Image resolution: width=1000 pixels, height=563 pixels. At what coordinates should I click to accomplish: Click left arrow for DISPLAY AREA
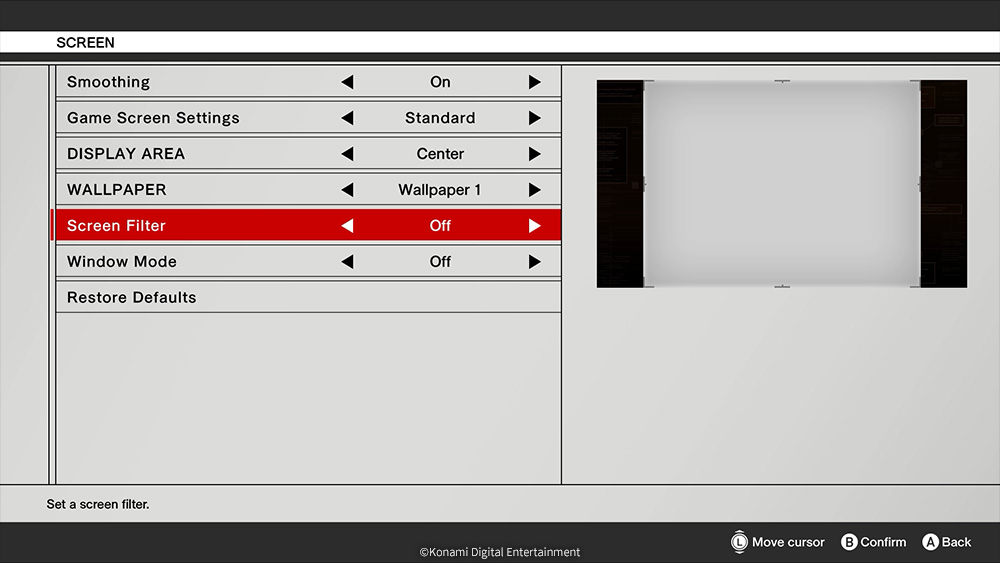tap(347, 154)
